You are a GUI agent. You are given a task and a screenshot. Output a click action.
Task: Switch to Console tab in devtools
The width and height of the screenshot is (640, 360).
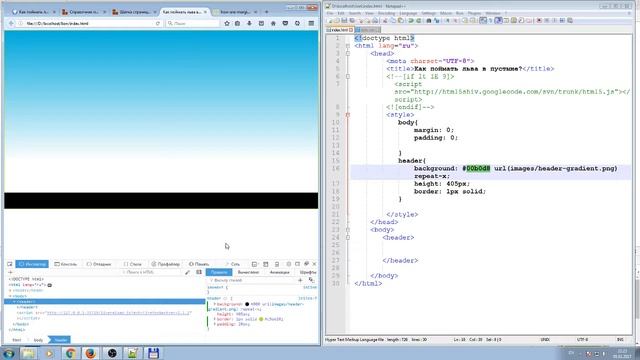pos(66,264)
